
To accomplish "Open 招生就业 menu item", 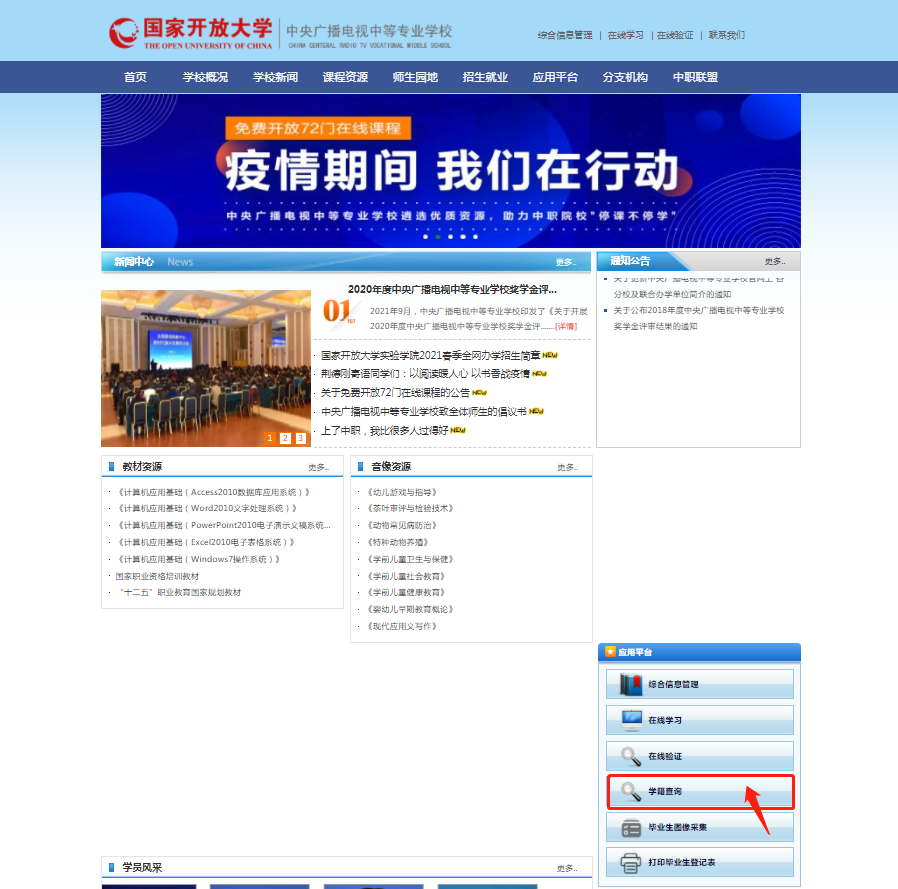I will pyautogui.click(x=485, y=77).
